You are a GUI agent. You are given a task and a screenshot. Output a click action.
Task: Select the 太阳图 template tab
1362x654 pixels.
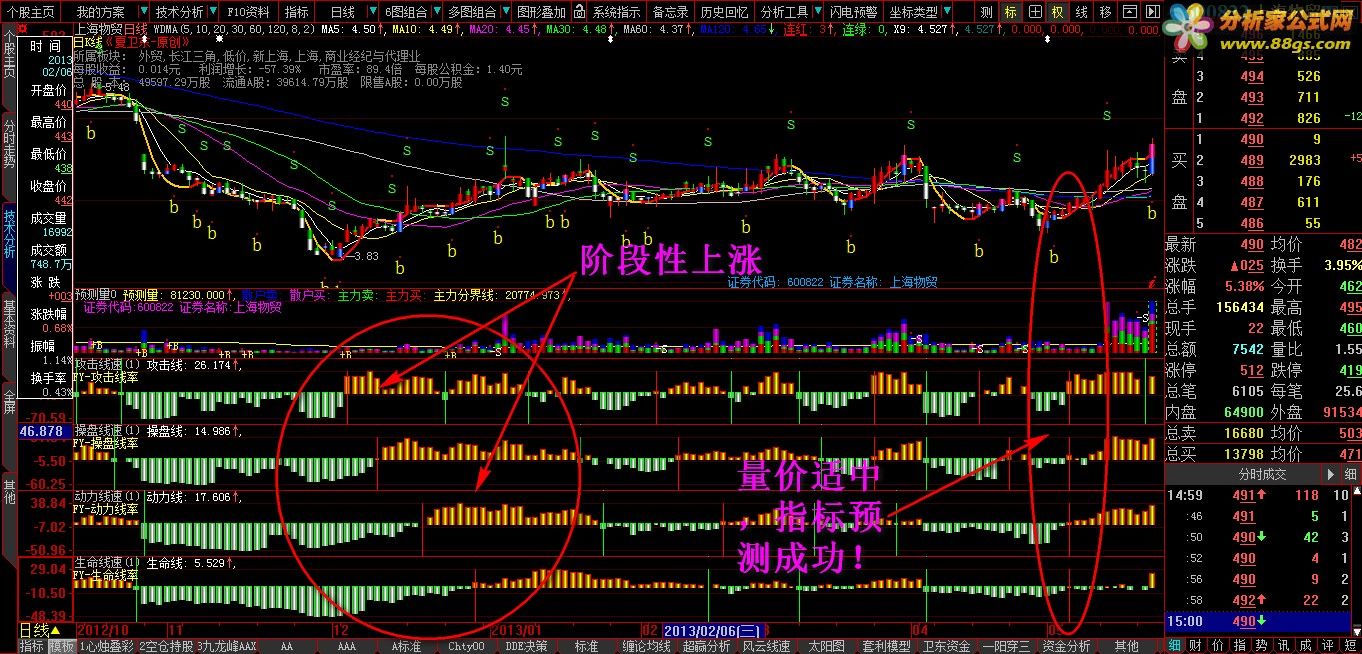pyautogui.click(x=826, y=646)
